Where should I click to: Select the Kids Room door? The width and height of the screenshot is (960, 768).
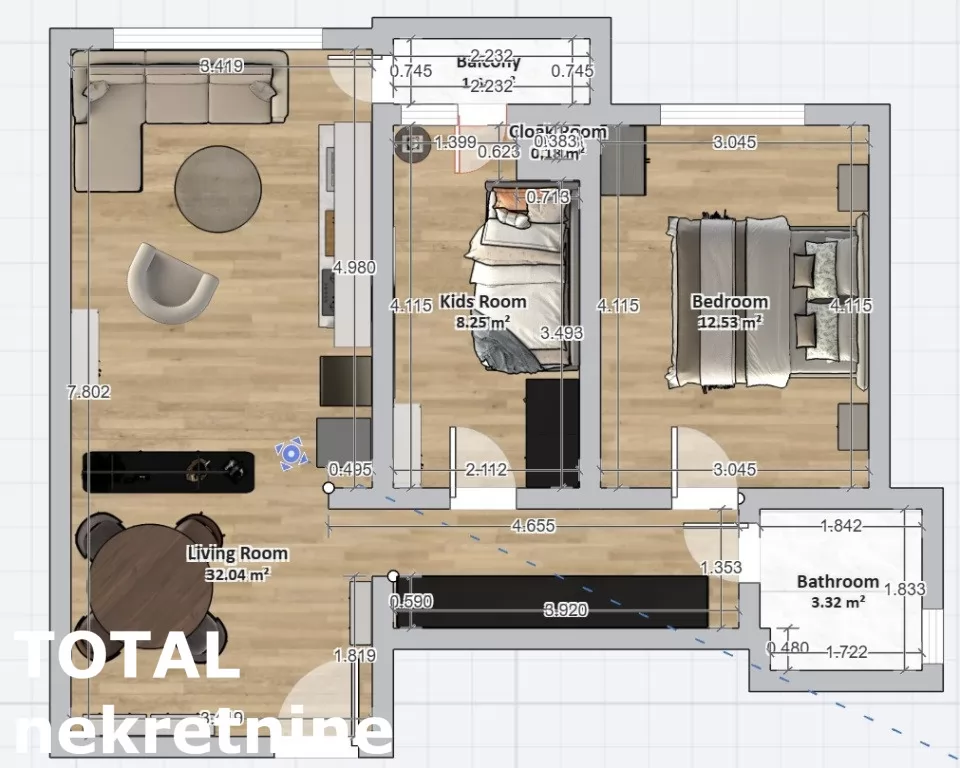click(x=483, y=468)
